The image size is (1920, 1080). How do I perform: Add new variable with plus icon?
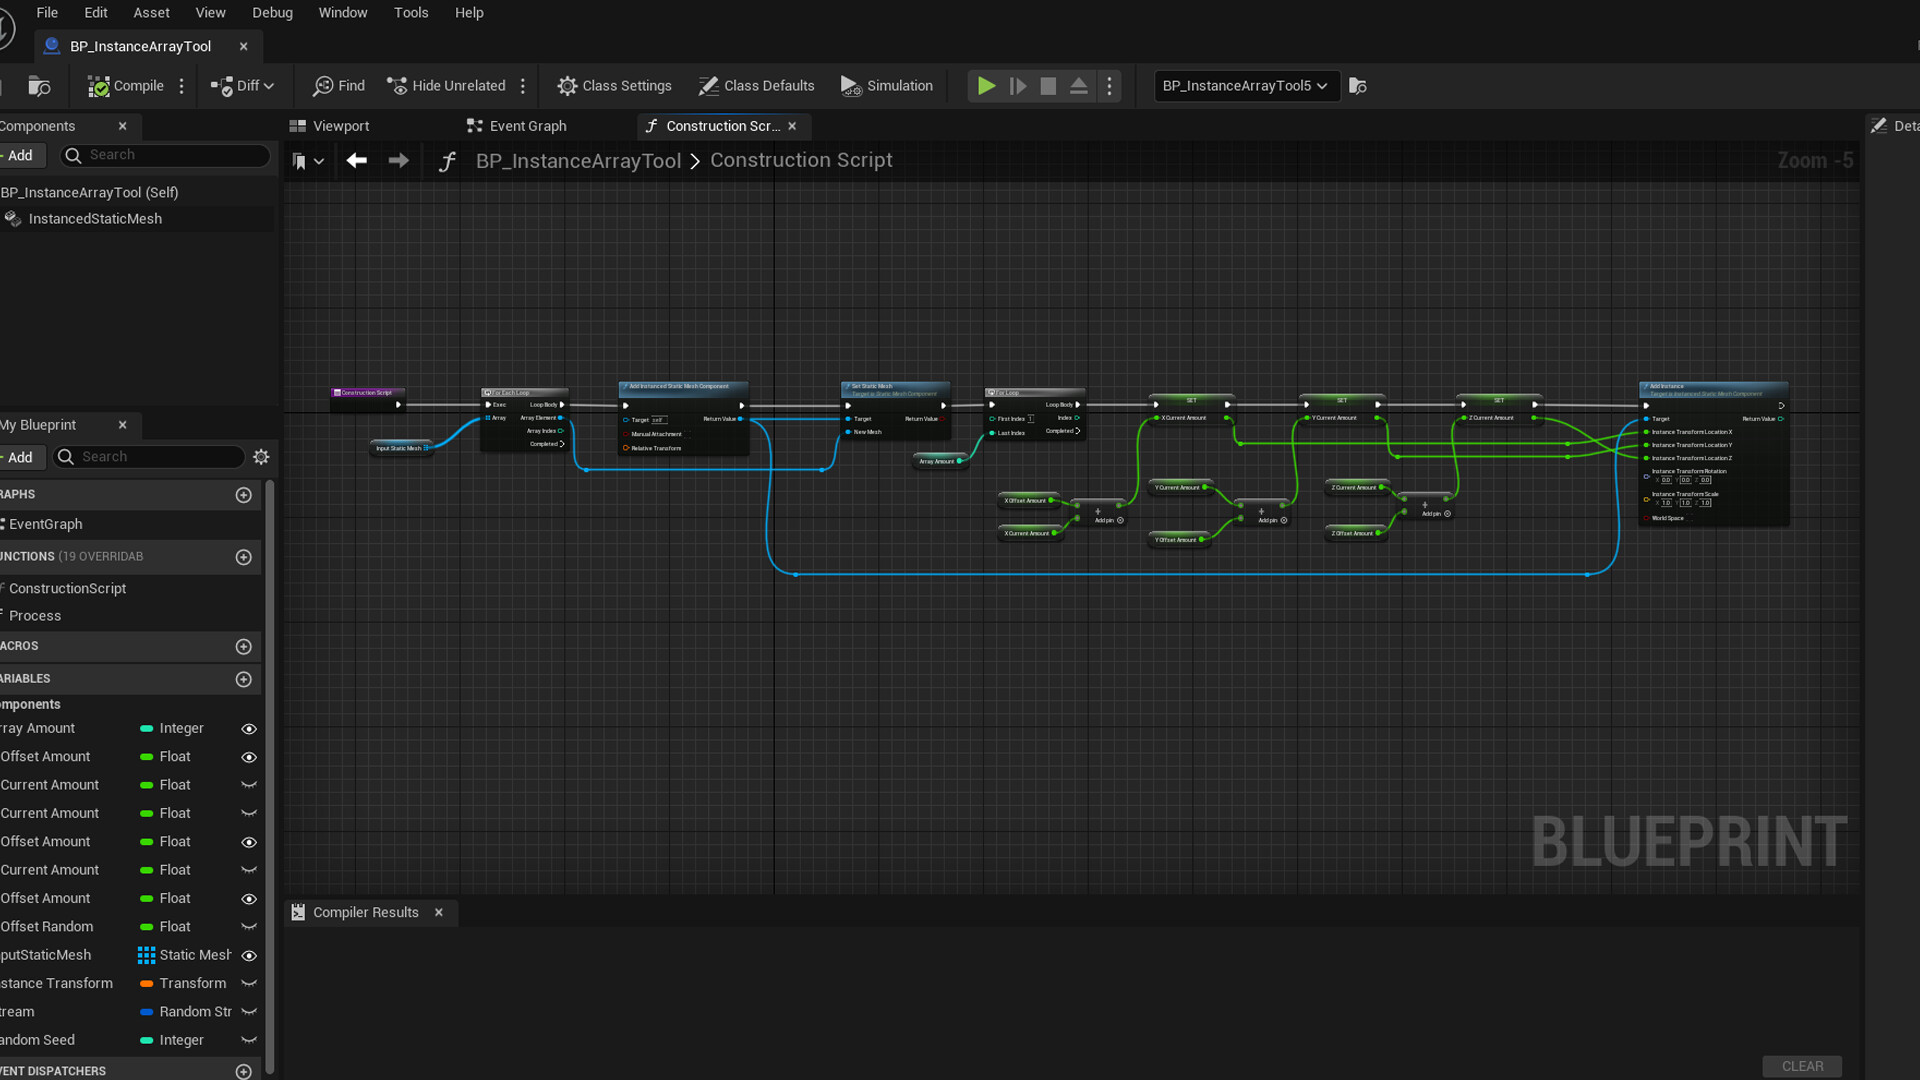click(x=243, y=679)
